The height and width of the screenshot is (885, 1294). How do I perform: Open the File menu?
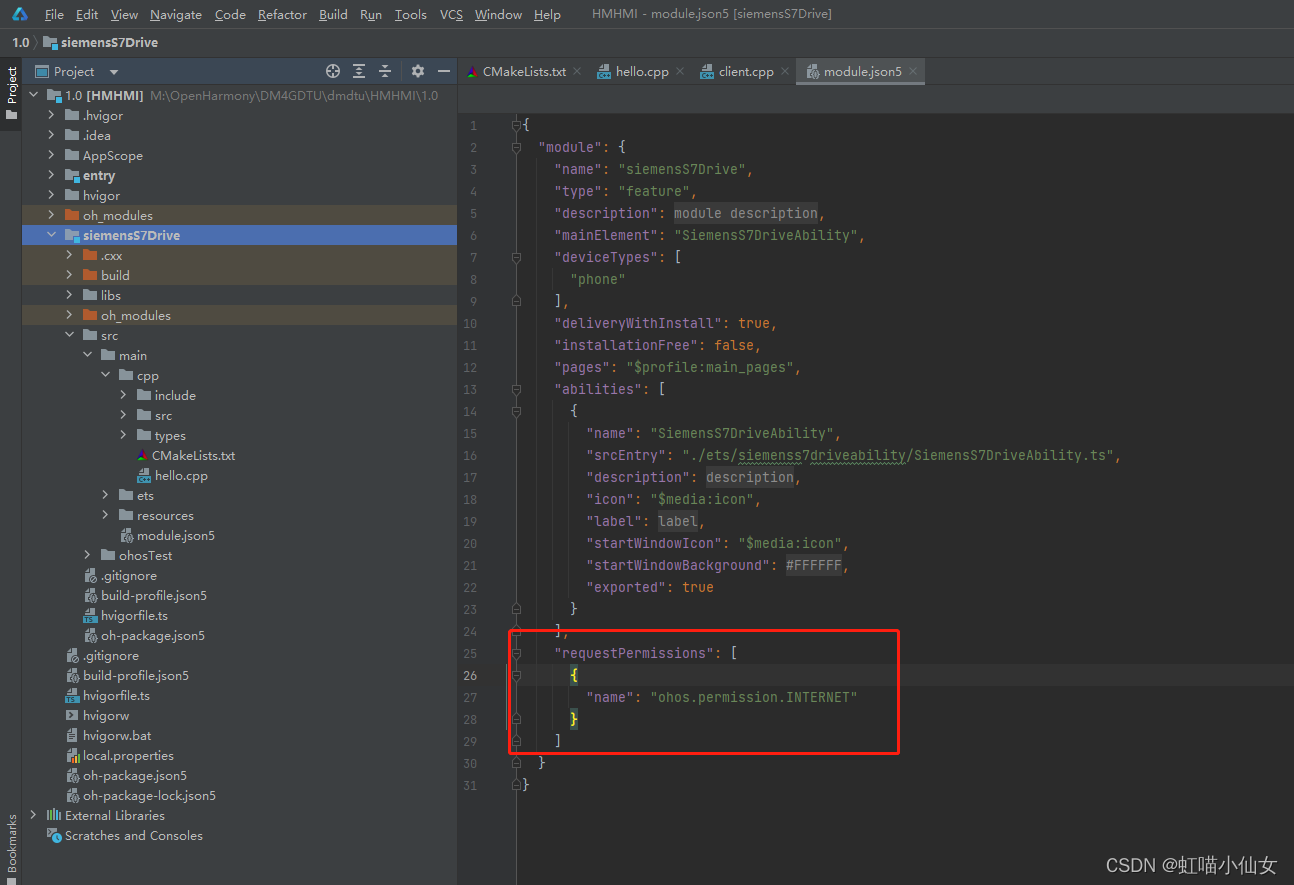54,14
